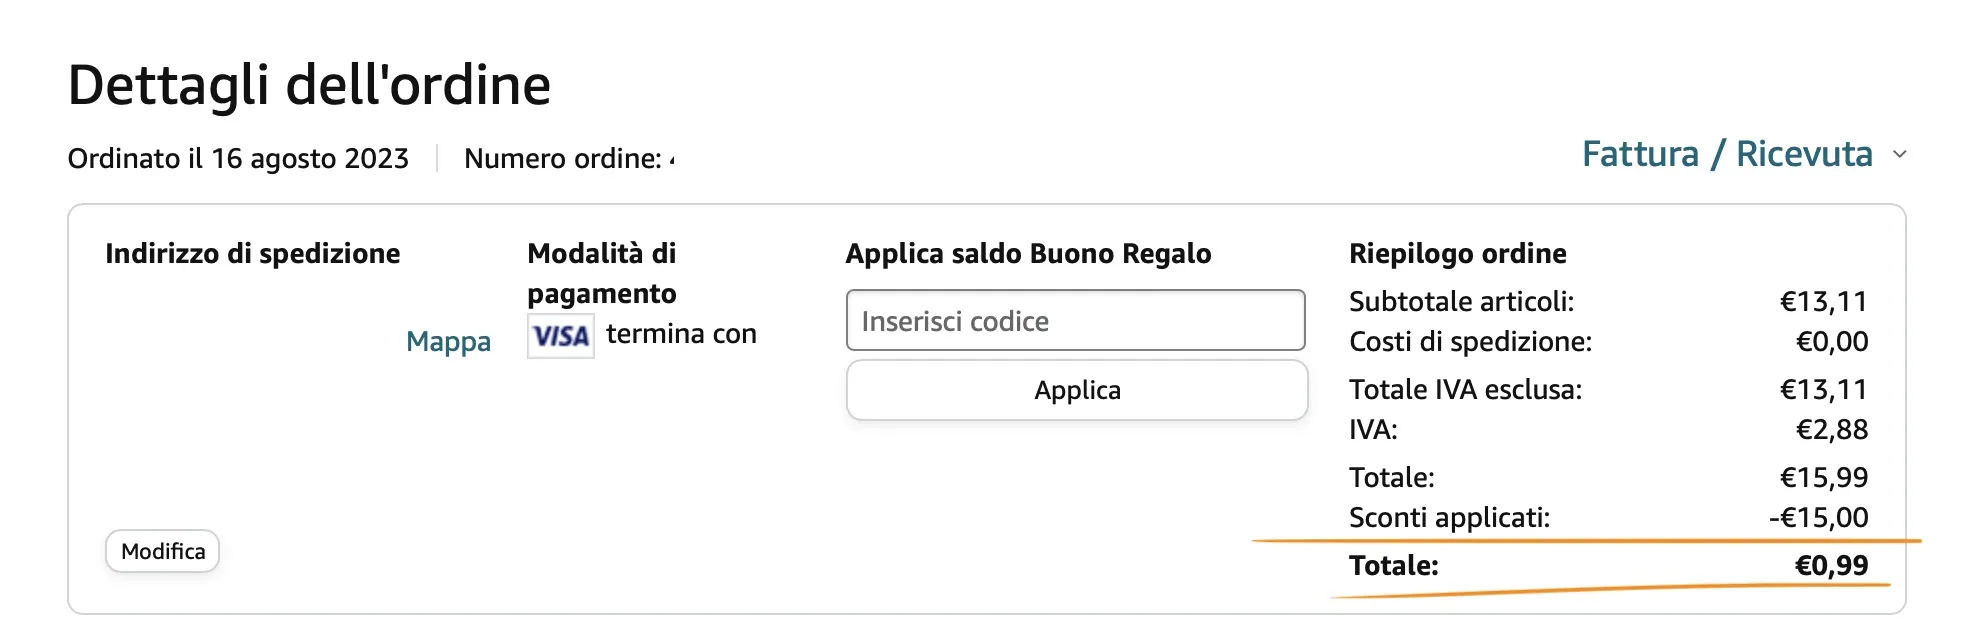Click the Inserisci codice input field
Viewport: 1974px width, 628px height.
1075,320
